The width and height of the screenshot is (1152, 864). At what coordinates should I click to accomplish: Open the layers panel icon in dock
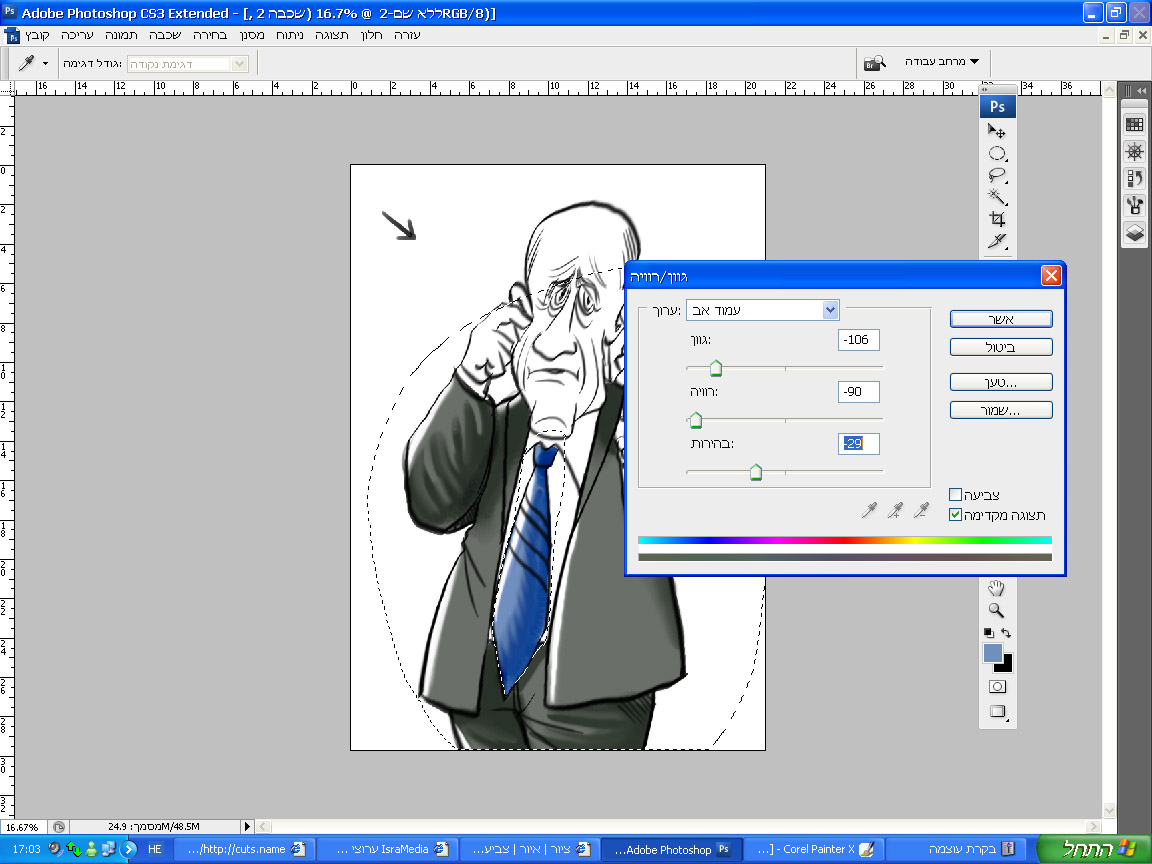click(x=1134, y=232)
